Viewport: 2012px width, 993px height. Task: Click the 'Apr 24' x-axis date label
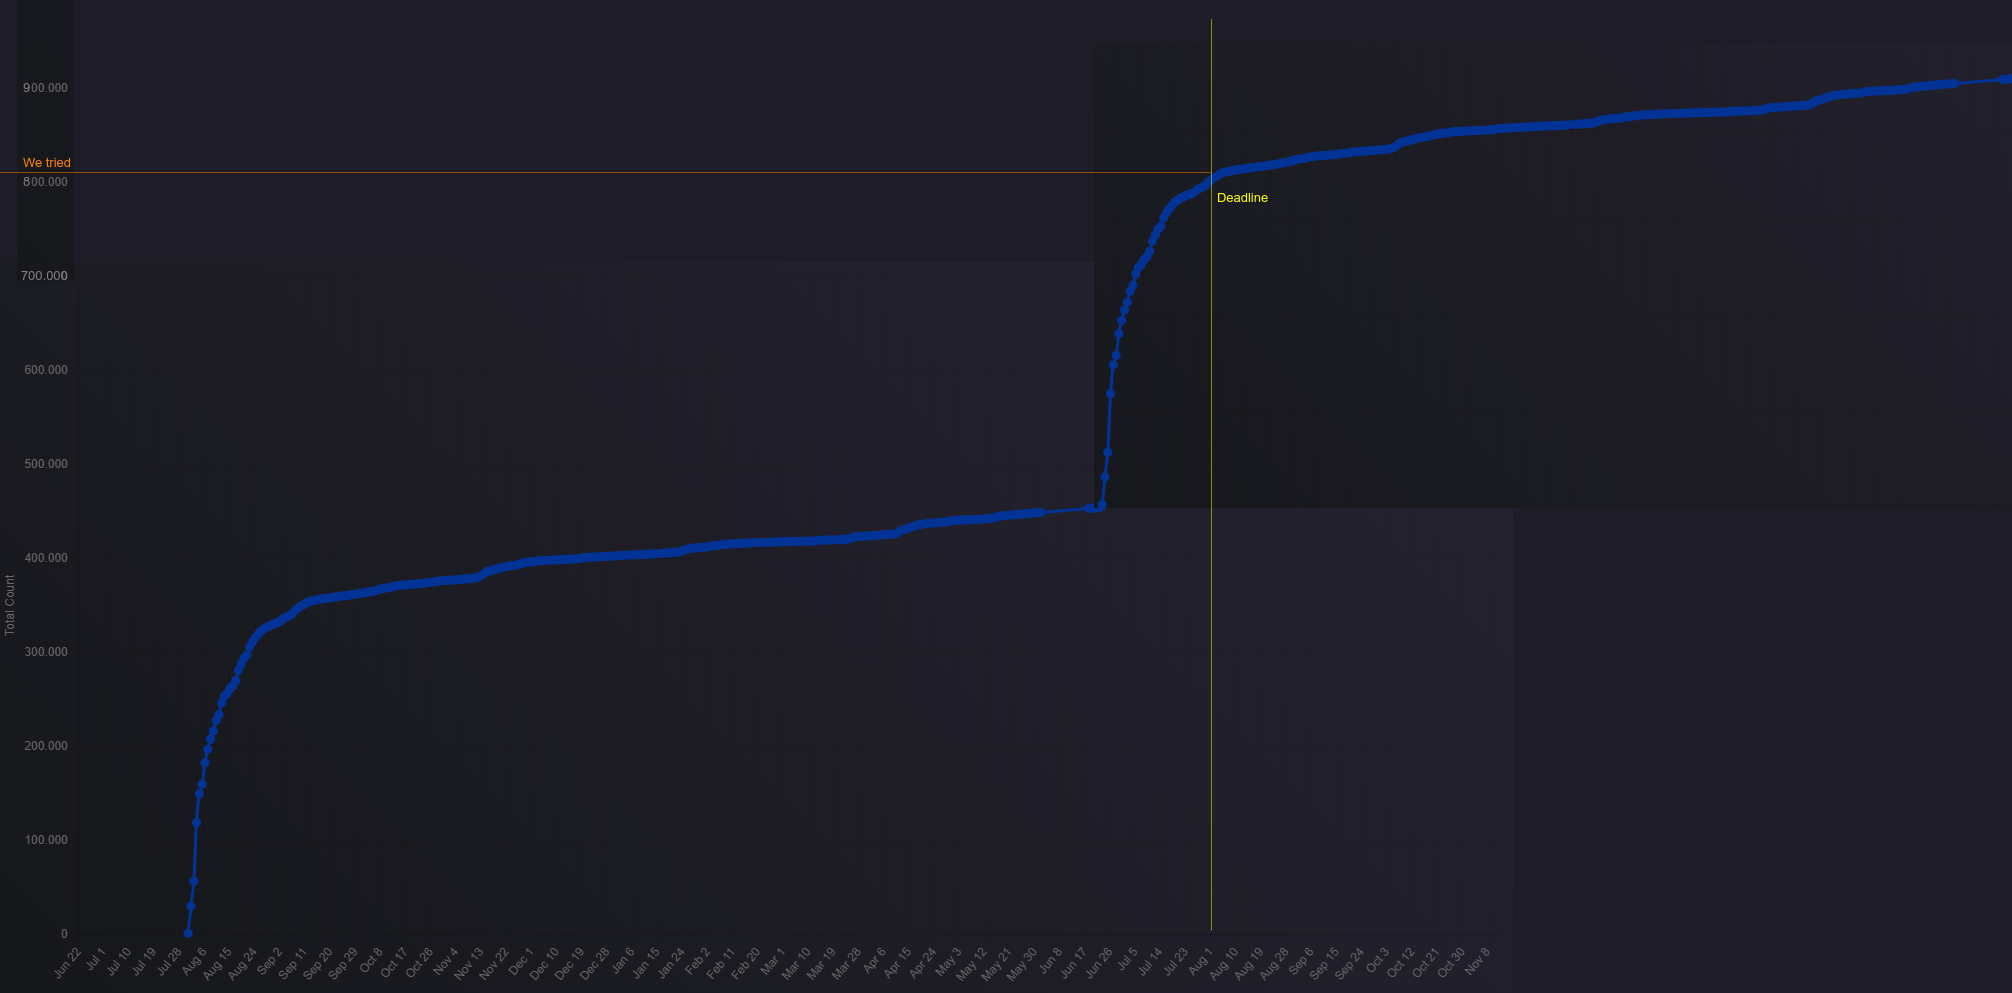(922, 962)
